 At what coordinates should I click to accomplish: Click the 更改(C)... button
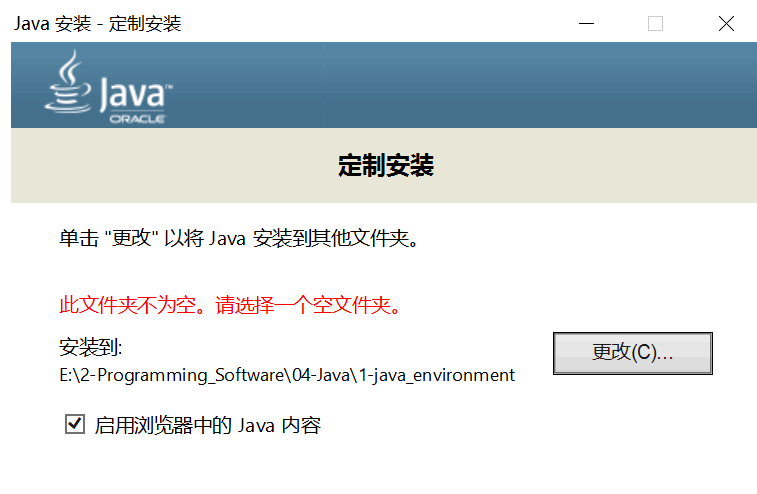632,353
